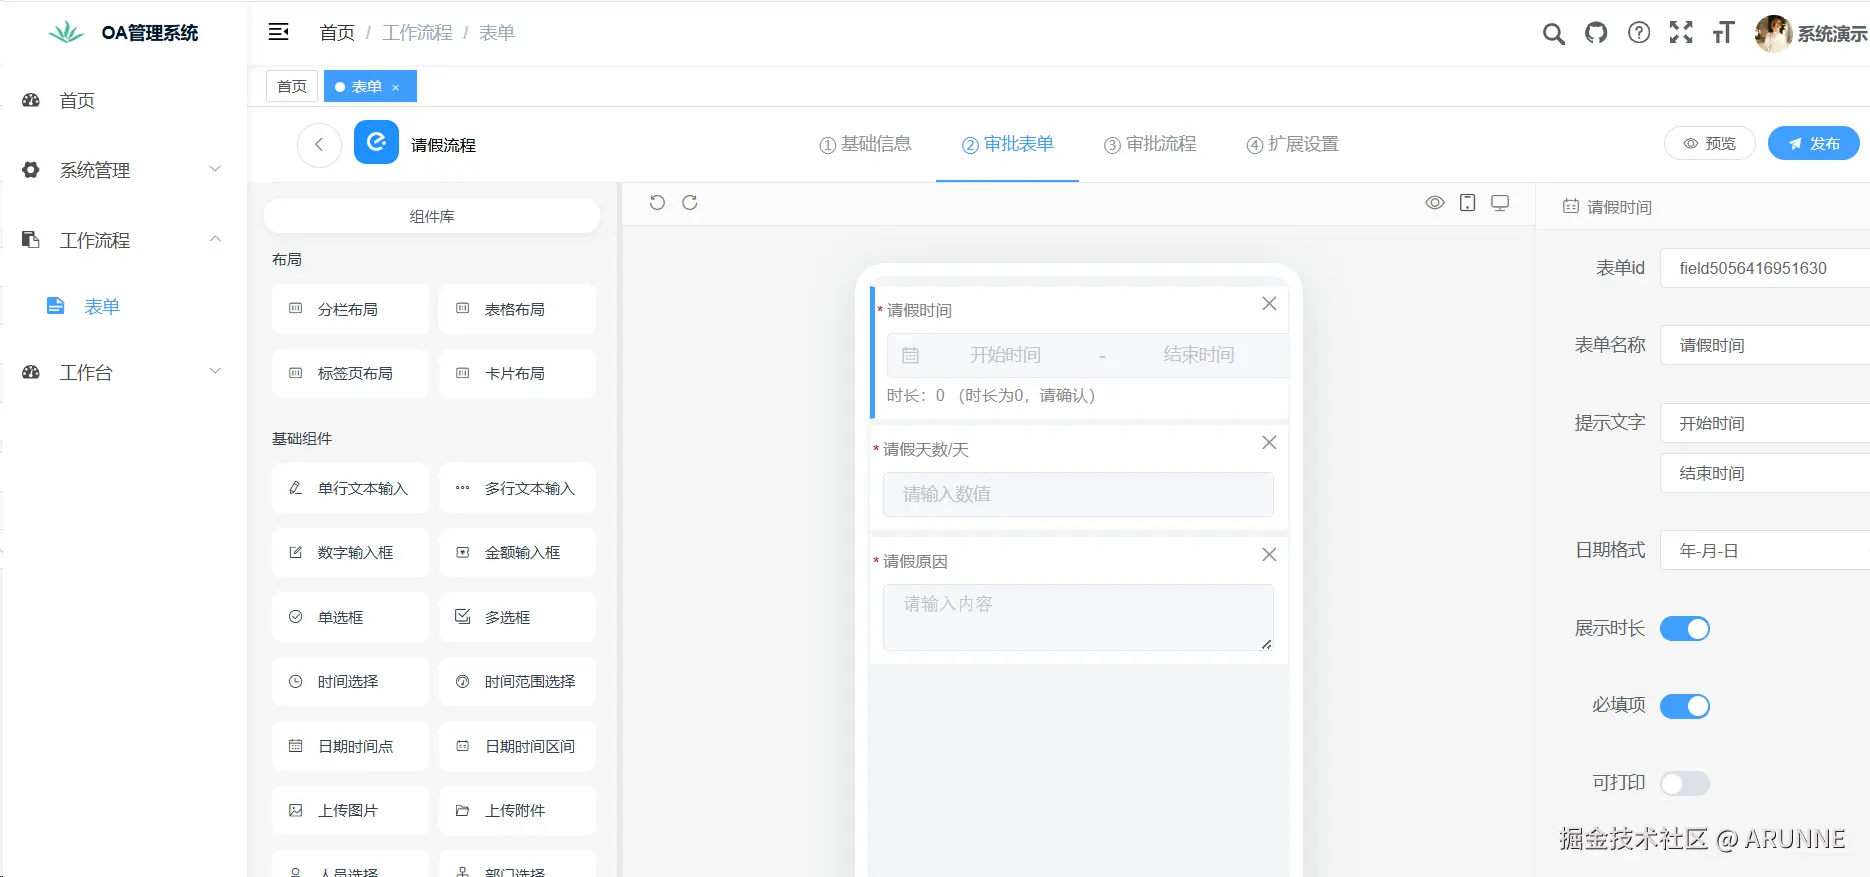Screen dimensions: 1870x877
Task: Enable the 可打印 switch
Action: pyautogui.click(x=1685, y=783)
